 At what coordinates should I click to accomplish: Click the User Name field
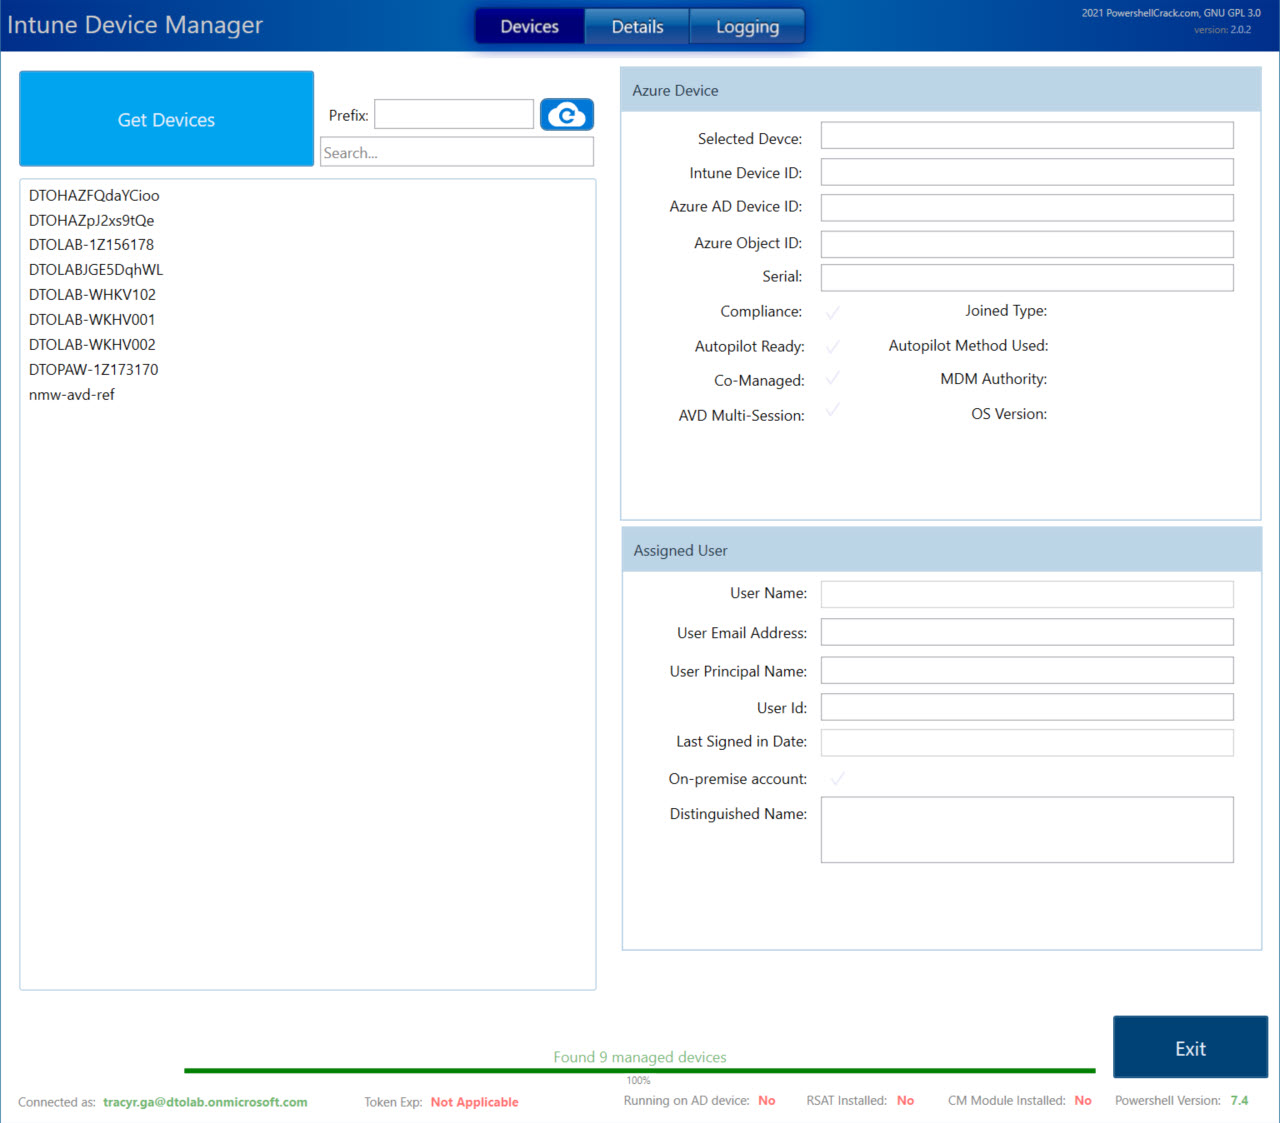coord(1027,594)
